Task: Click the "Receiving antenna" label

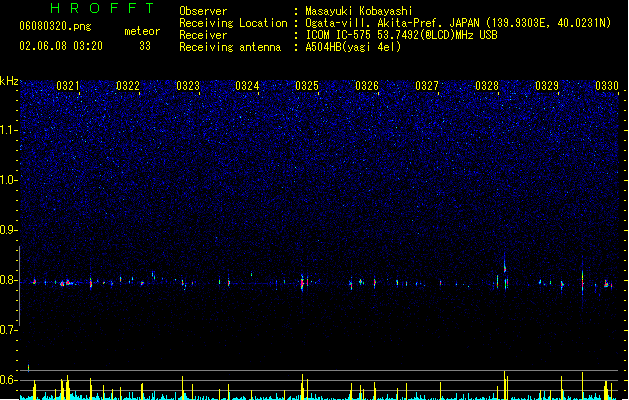Action: (x=230, y=47)
